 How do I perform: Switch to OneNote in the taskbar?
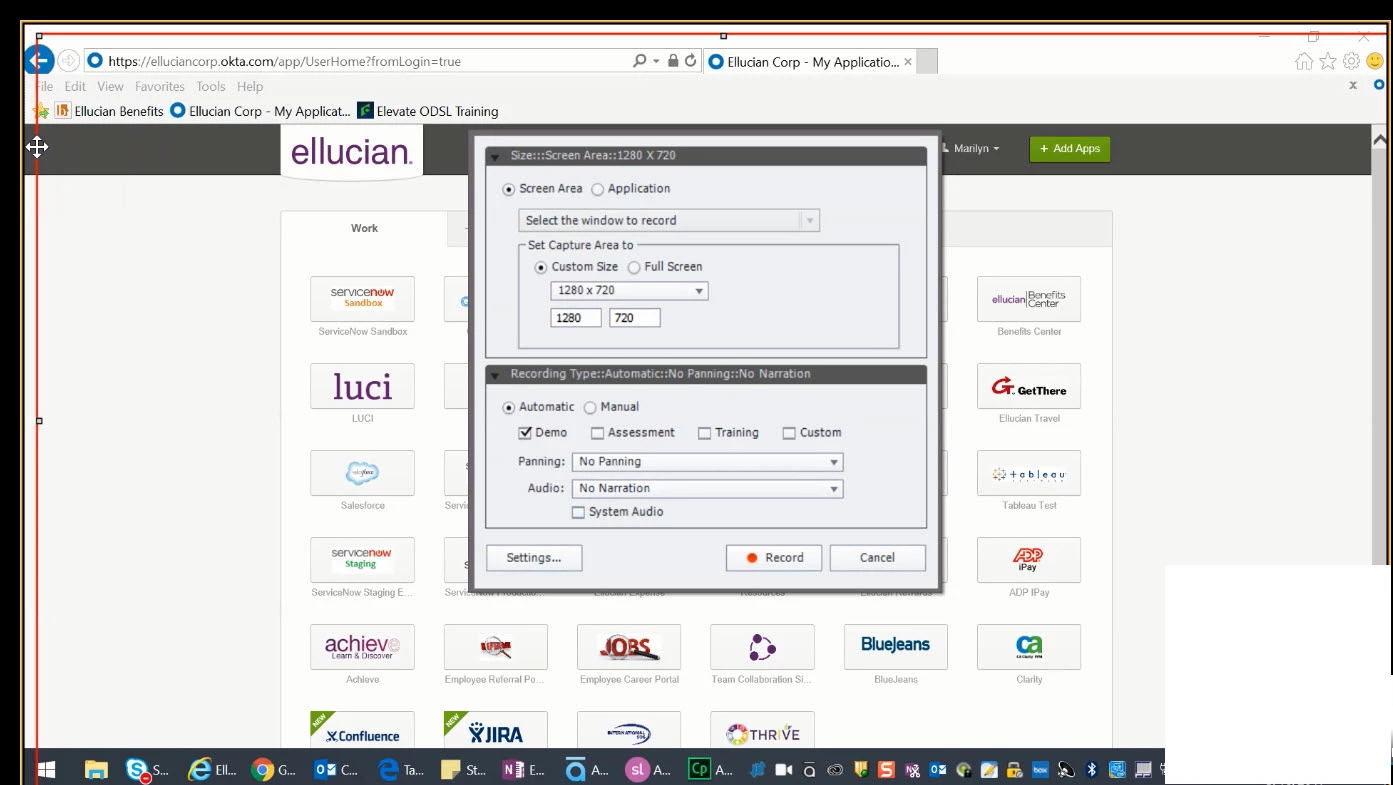(x=524, y=769)
